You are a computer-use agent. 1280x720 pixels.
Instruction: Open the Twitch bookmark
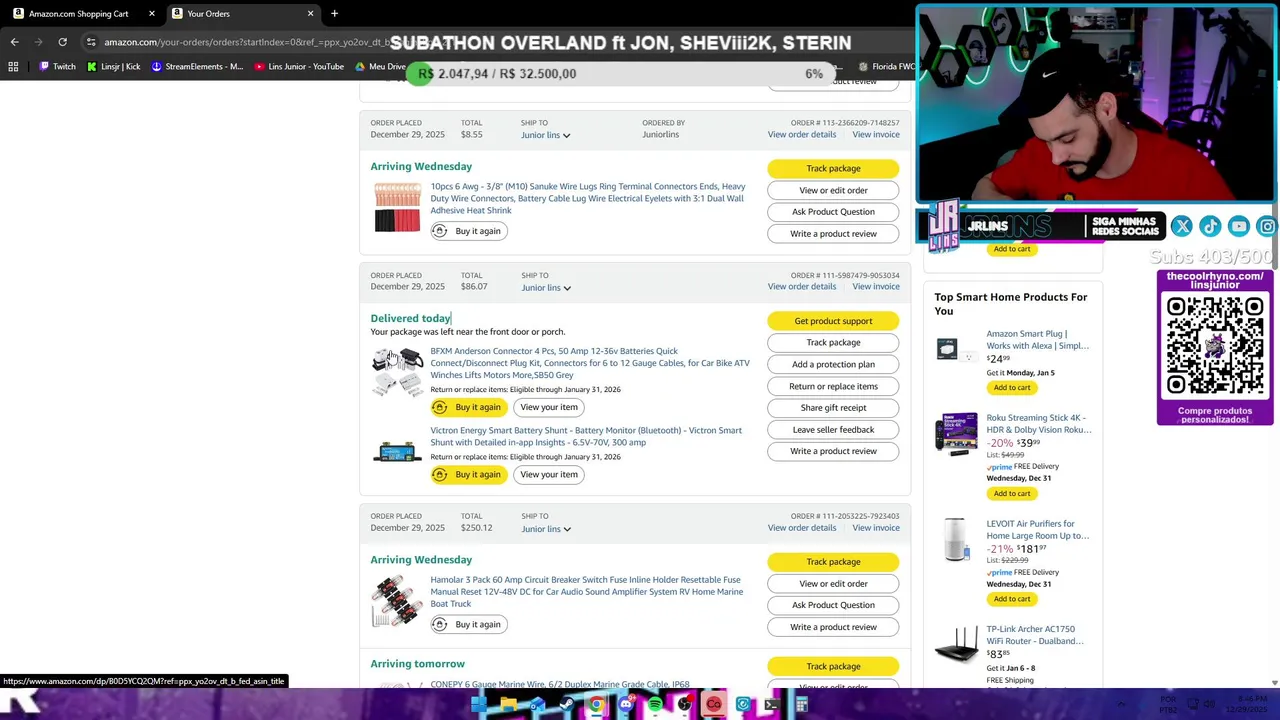point(57,67)
